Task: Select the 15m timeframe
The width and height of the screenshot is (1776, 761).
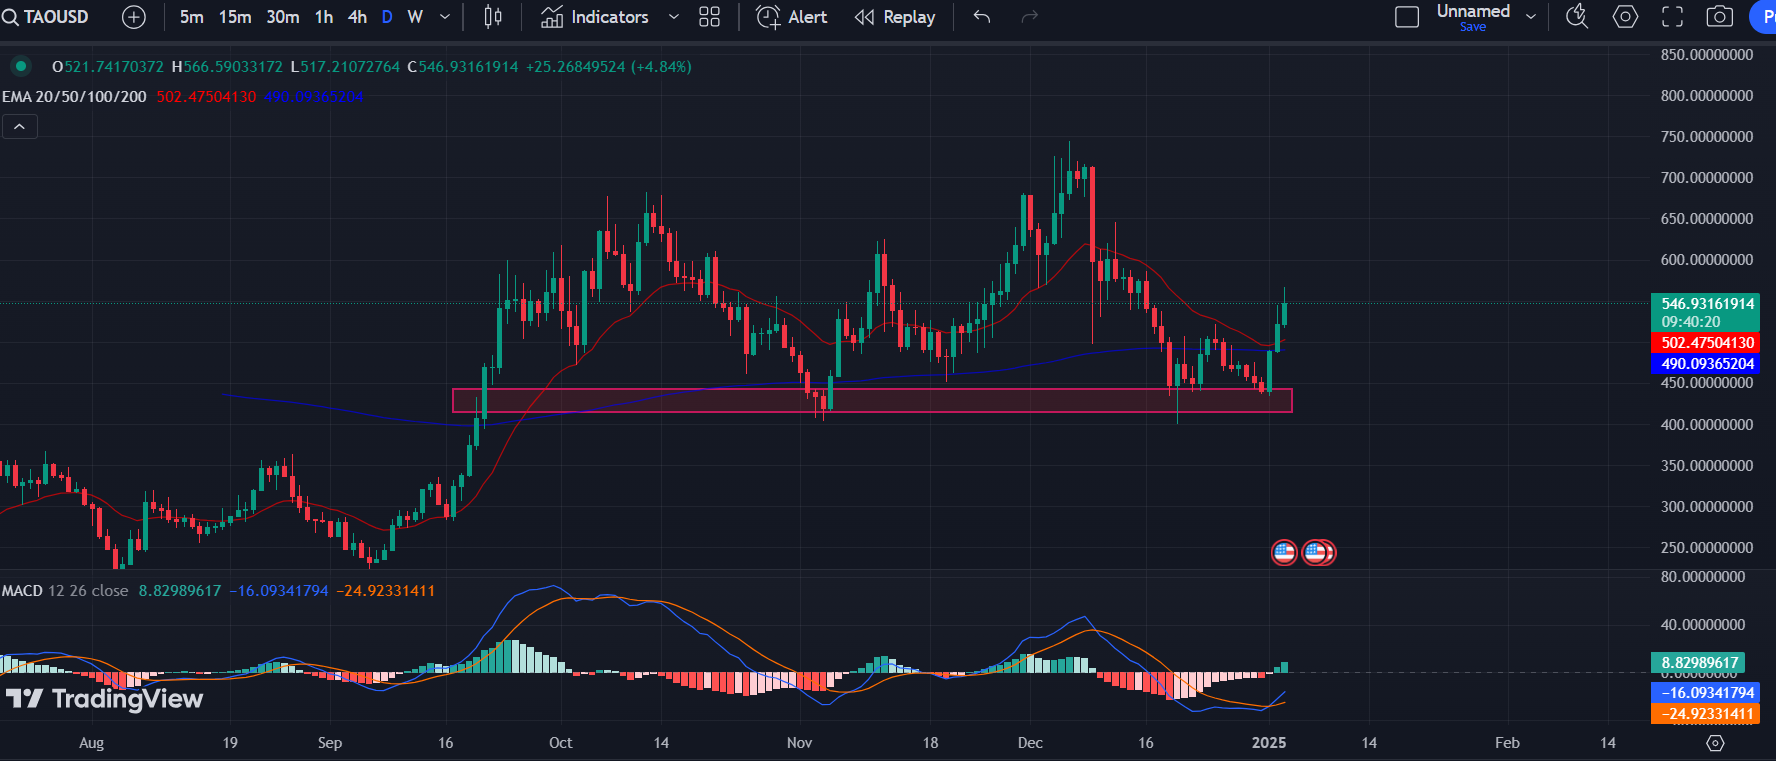Action: coord(235,17)
